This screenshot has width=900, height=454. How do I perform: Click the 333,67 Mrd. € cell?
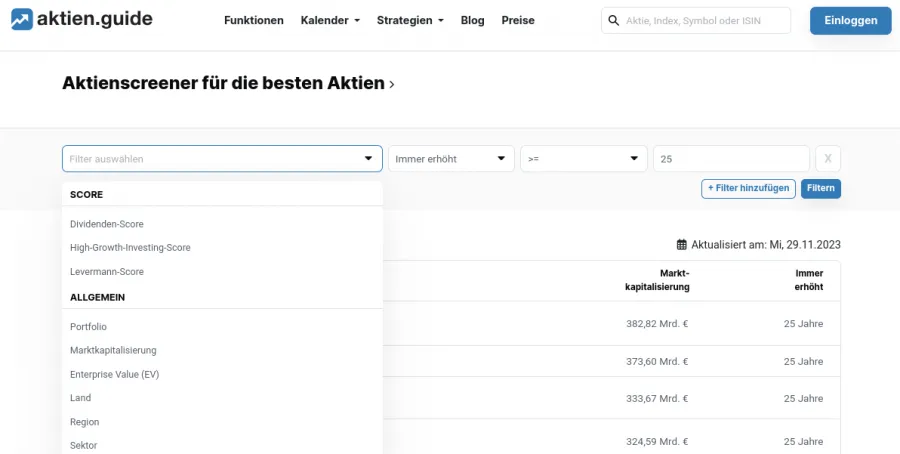657,398
